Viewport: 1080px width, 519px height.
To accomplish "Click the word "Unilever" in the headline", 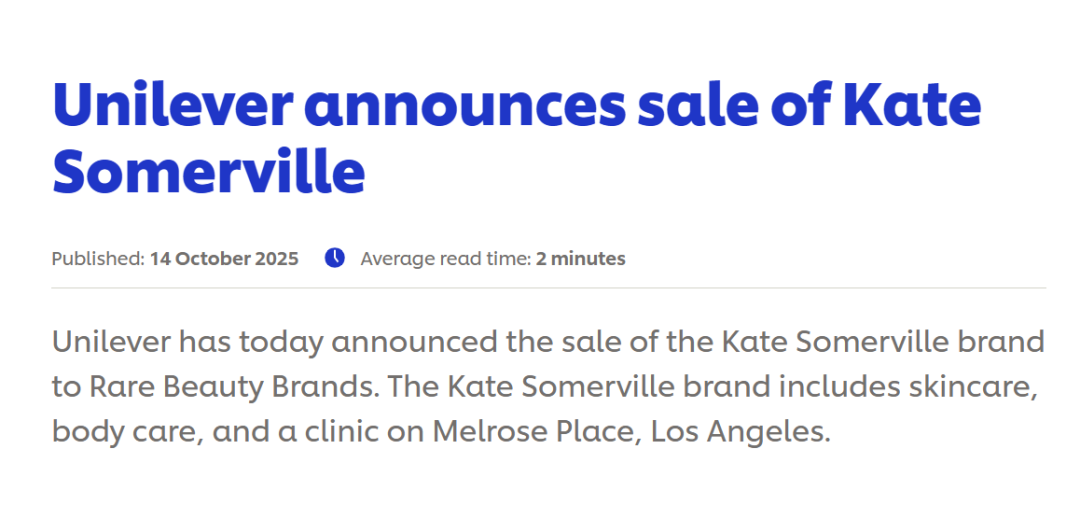I will (168, 104).
